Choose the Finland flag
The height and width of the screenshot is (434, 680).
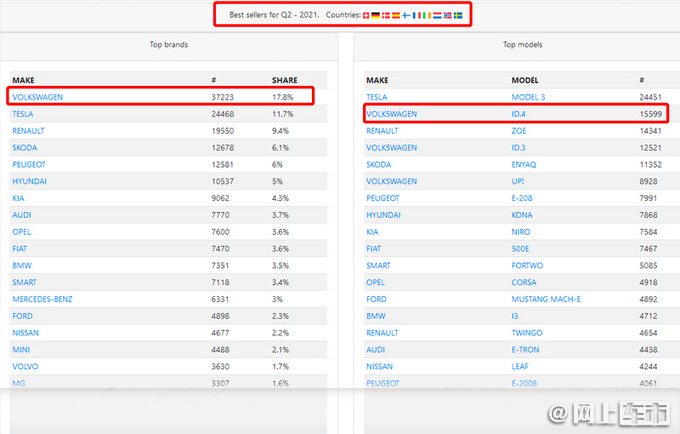[406, 15]
